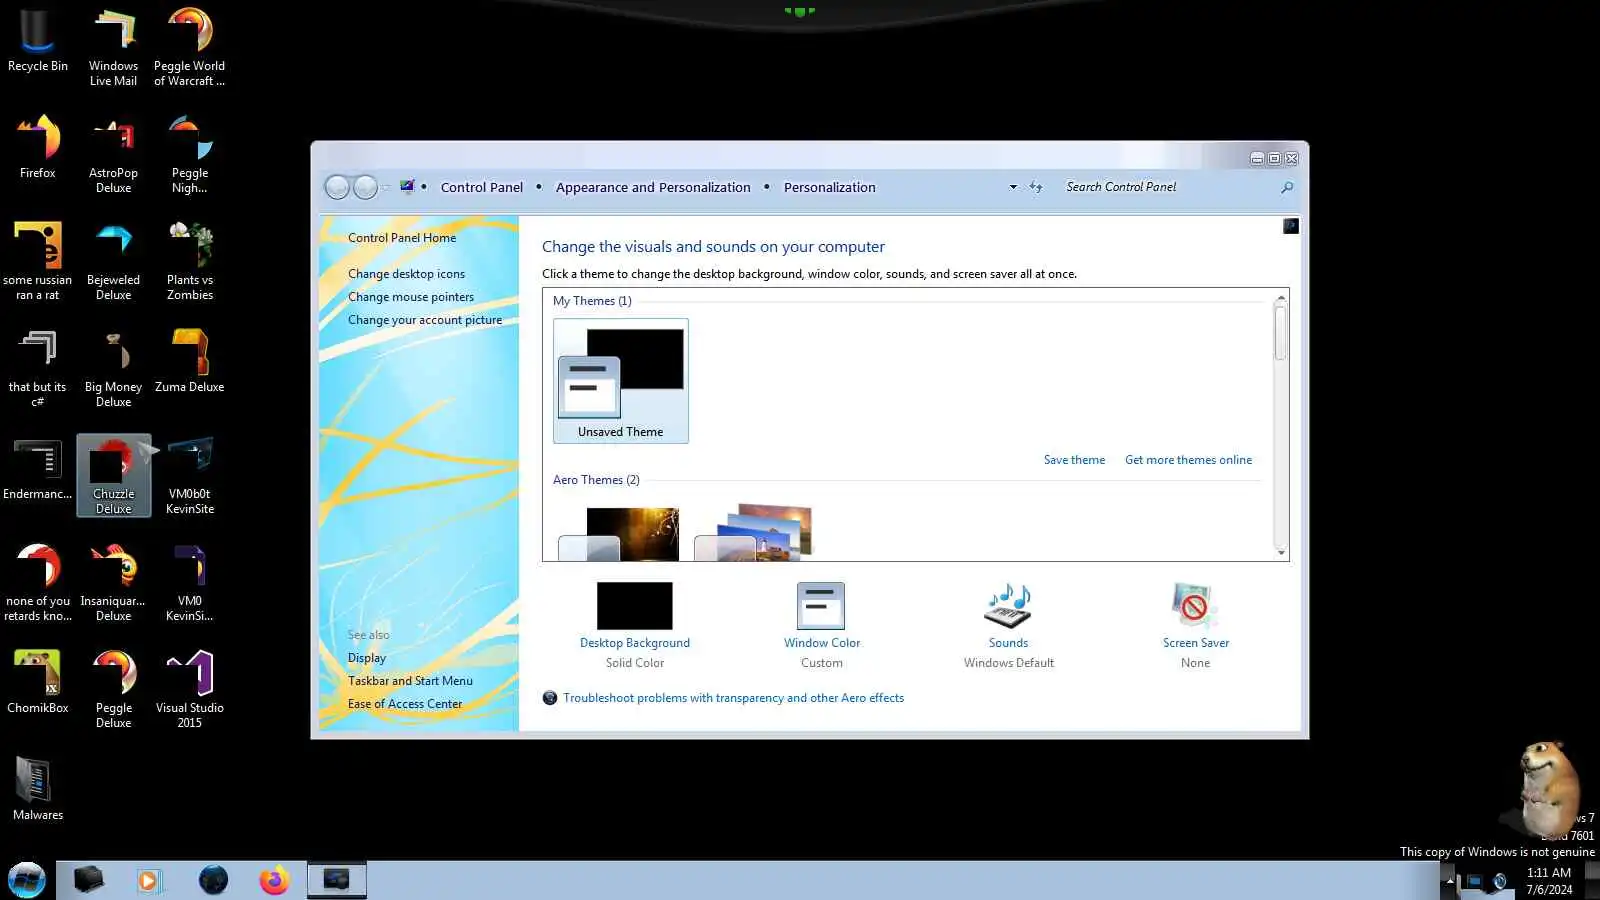The image size is (1600, 900).
Task: Open Desktop Background solid color swatch
Action: [x=634, y=606]
